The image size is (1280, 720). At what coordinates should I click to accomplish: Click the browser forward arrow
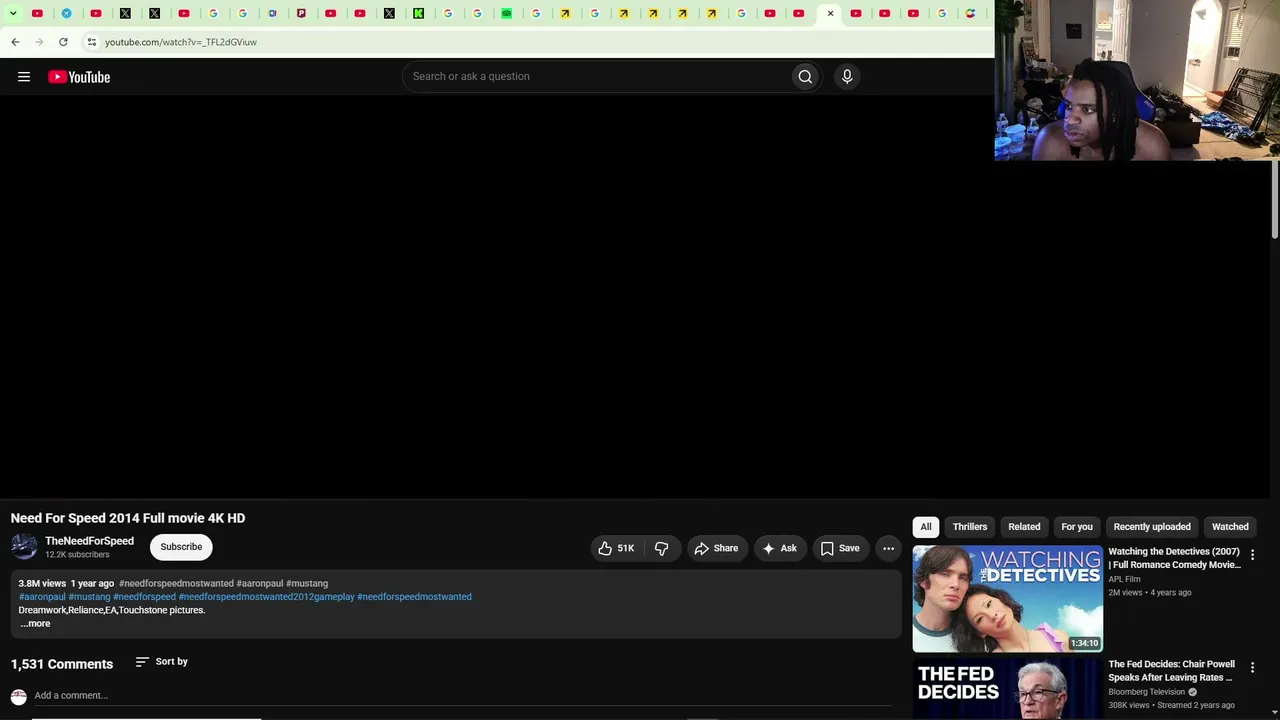39,42
